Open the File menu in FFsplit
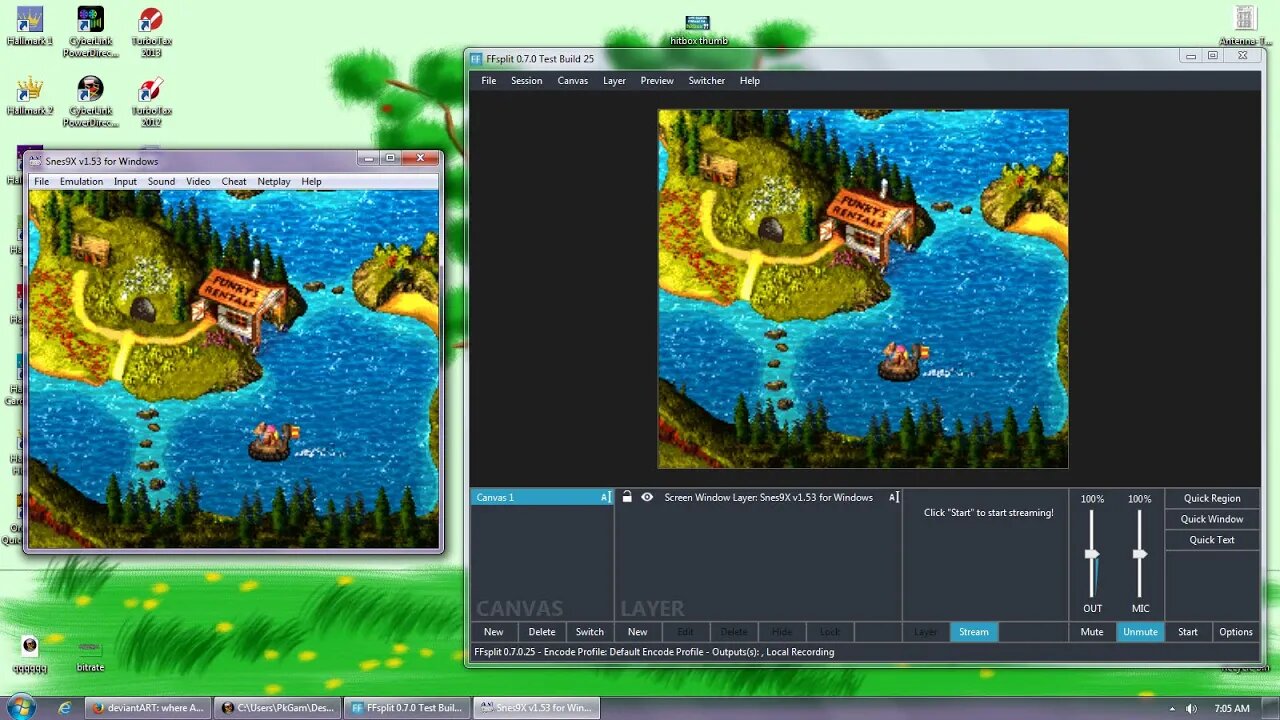The image size is (1280, 720). point(489,81)
